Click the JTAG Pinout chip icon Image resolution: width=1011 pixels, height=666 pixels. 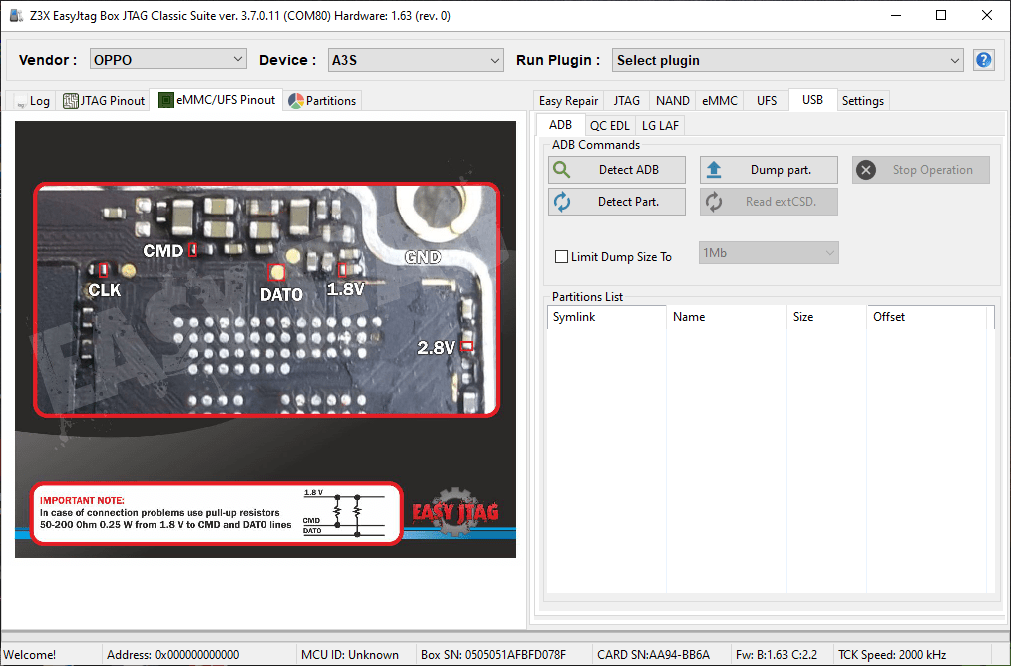click(x=70, y=101)
